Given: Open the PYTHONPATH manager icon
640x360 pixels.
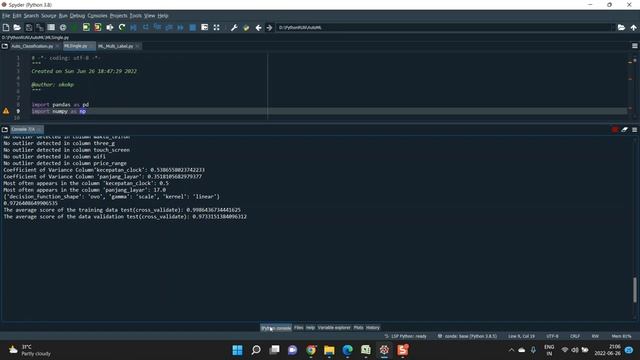Looking at the screenshot, I should (x=246, y=27).
